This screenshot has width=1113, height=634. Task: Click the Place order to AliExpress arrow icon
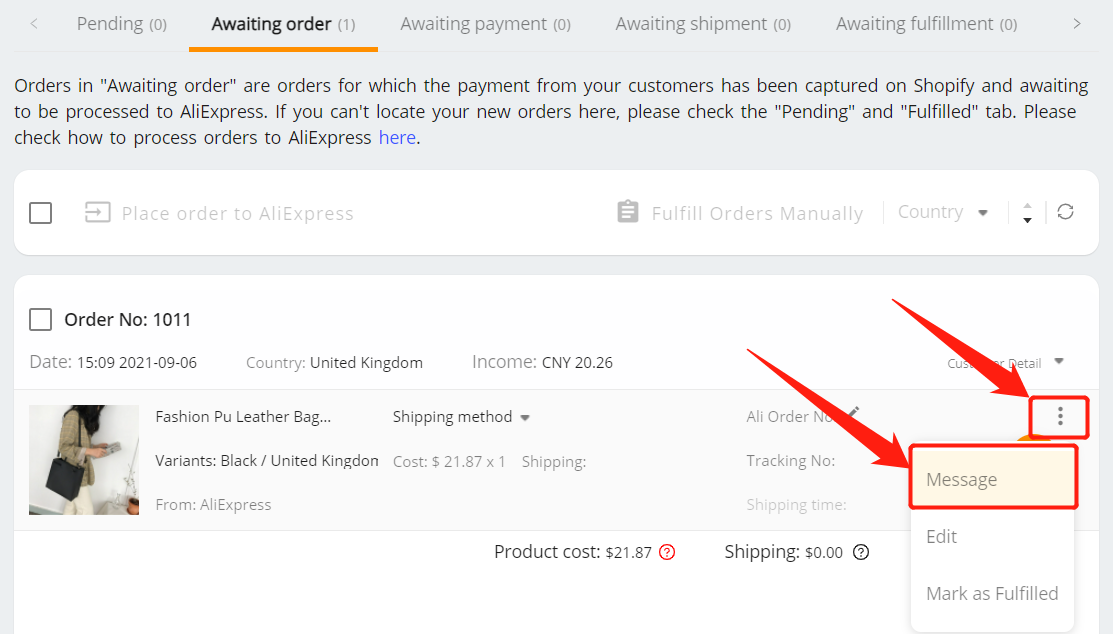[97, 212]
